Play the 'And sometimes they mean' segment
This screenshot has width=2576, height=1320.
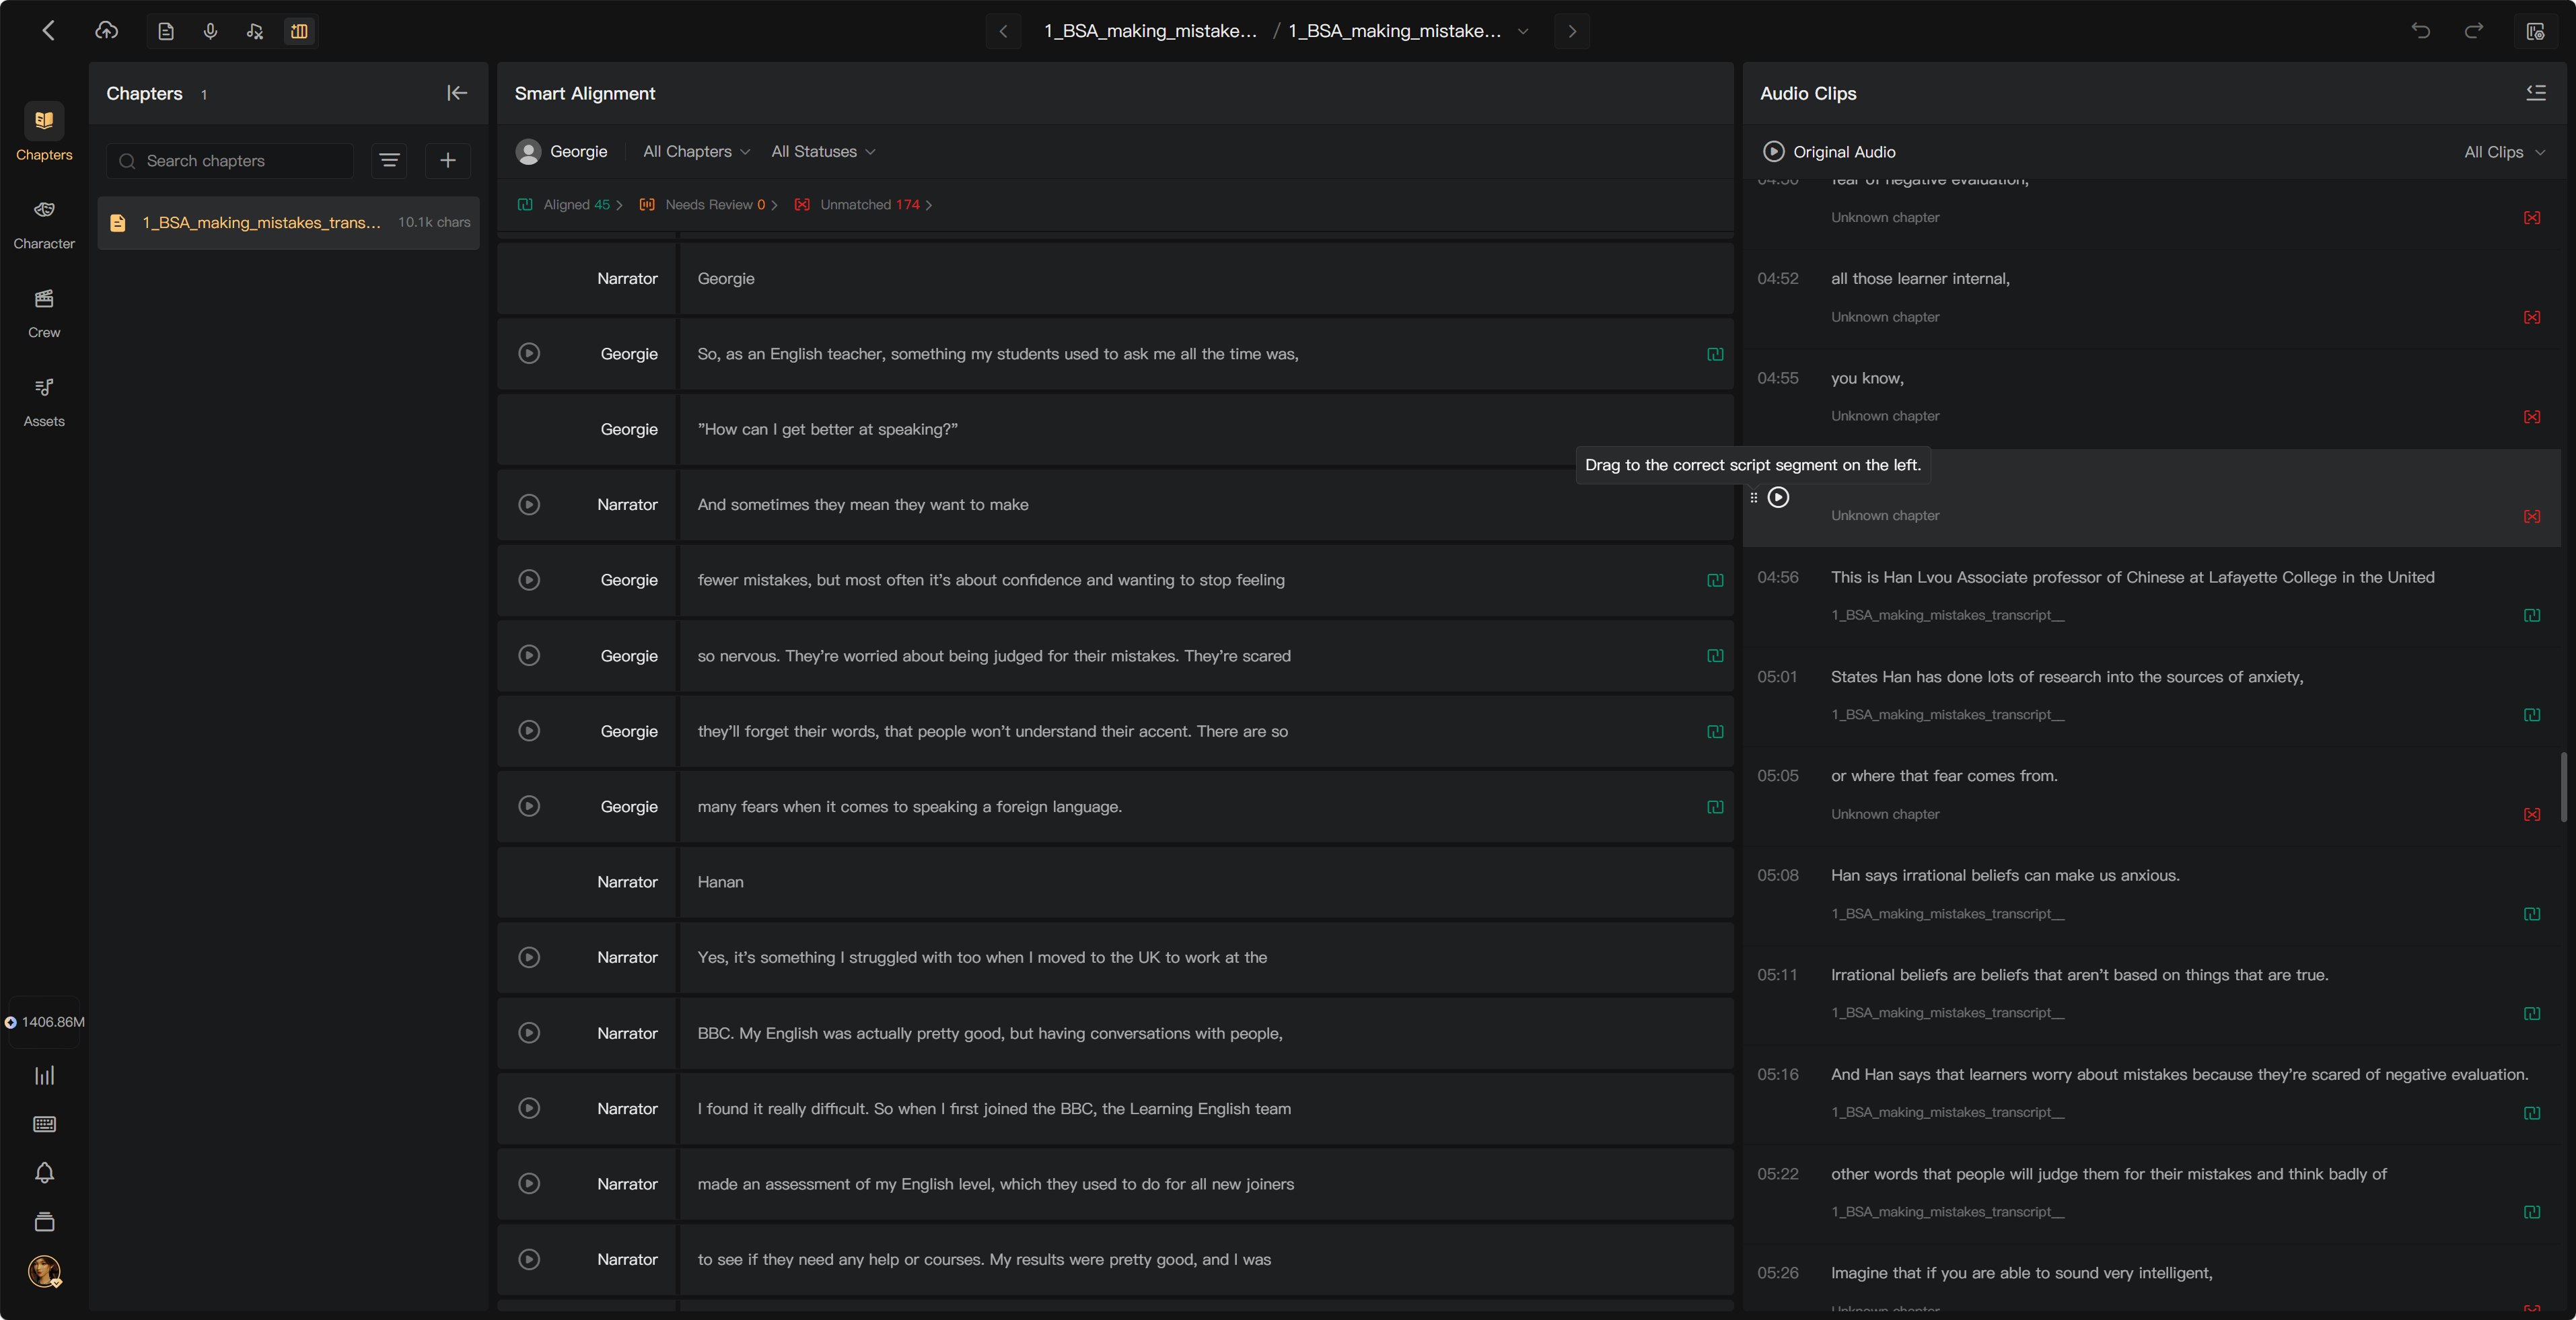(529, 504)
